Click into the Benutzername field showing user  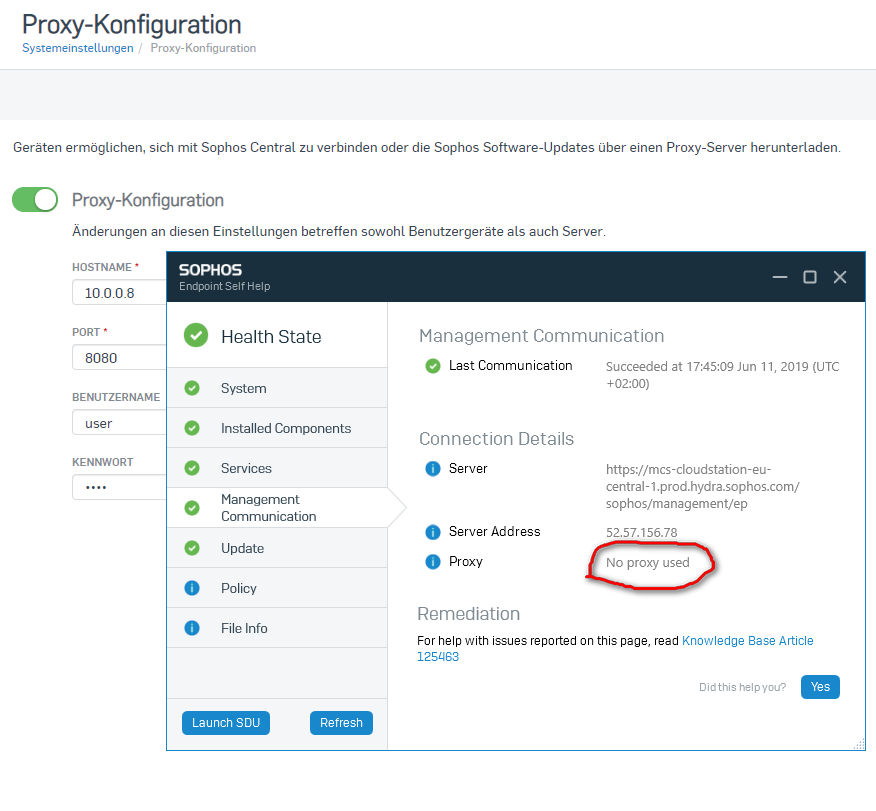click(119, 423)
